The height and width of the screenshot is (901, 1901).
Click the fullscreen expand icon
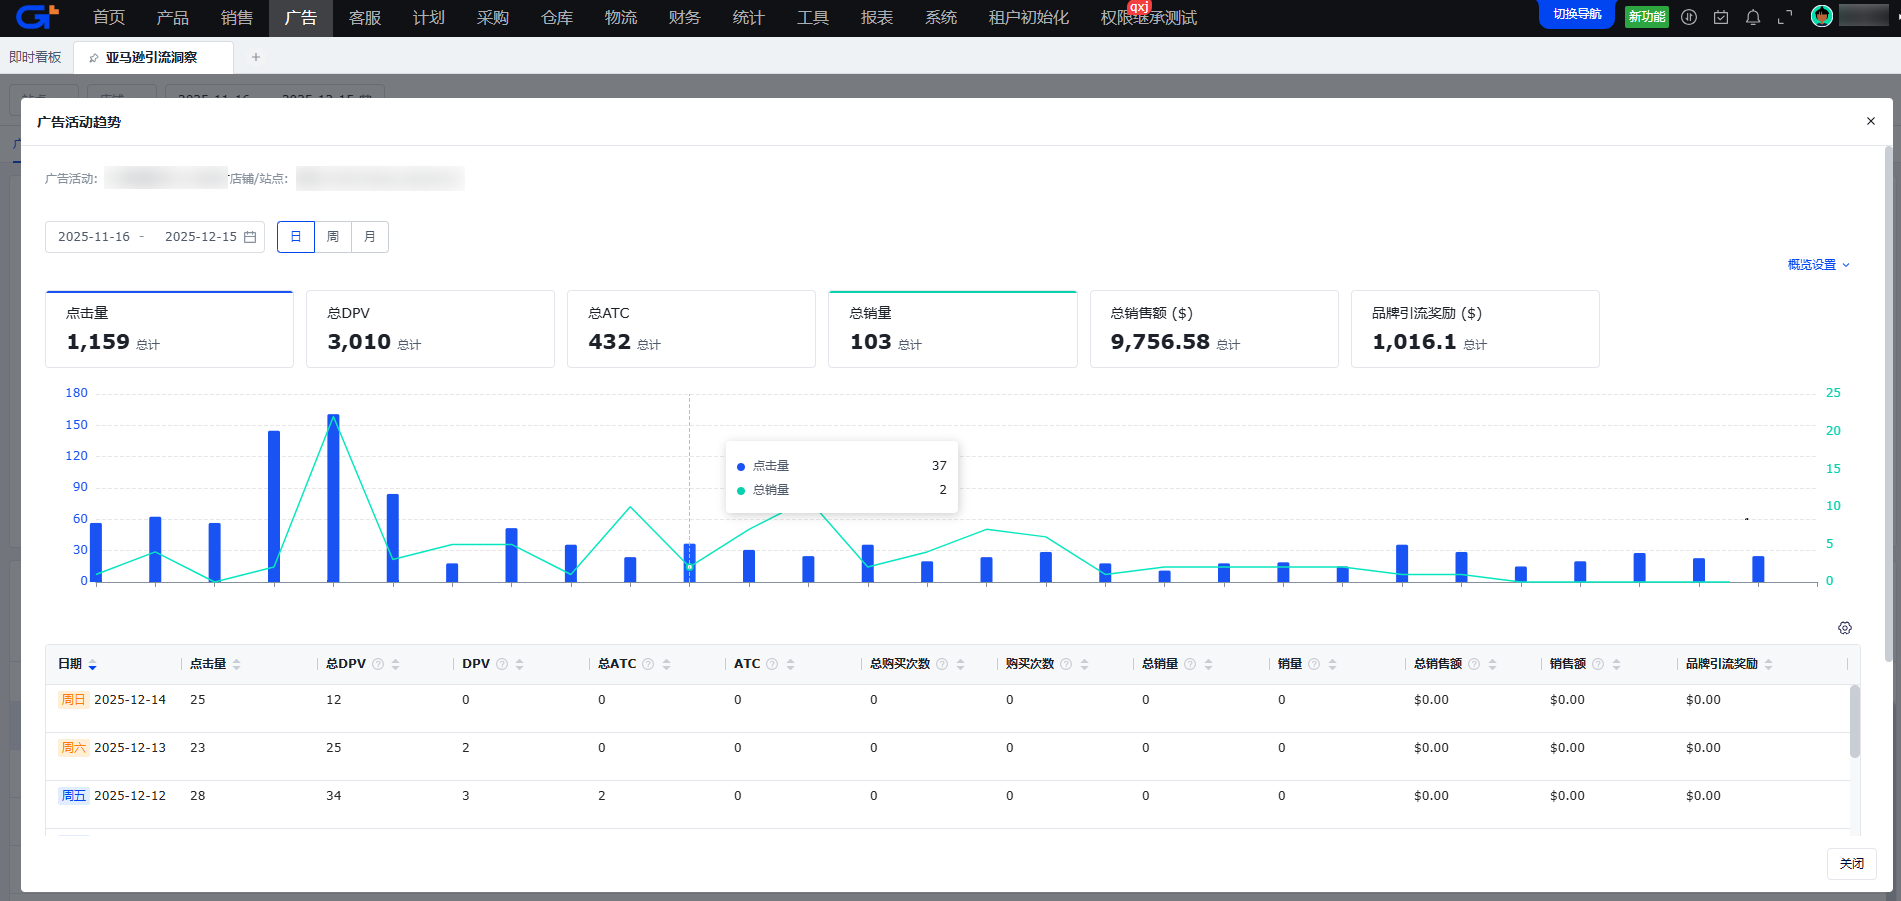click(1785, 17)
